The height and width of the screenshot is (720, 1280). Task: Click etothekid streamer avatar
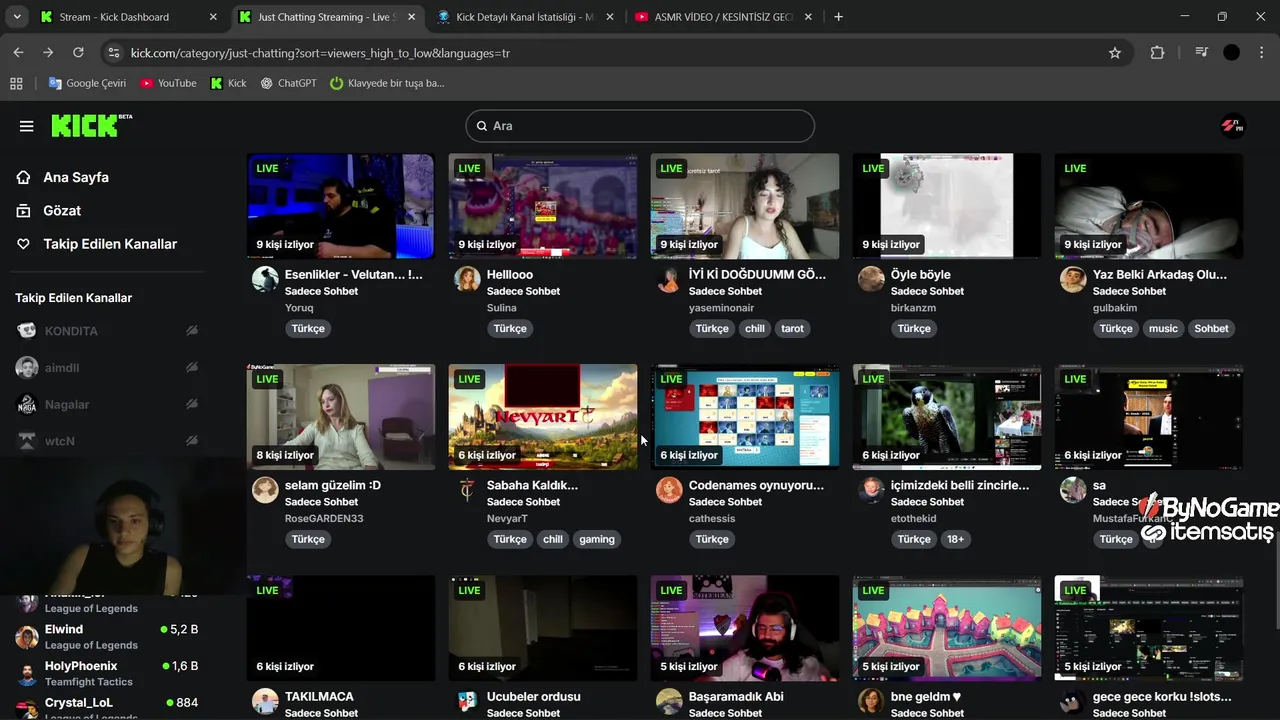pos(871,490)
